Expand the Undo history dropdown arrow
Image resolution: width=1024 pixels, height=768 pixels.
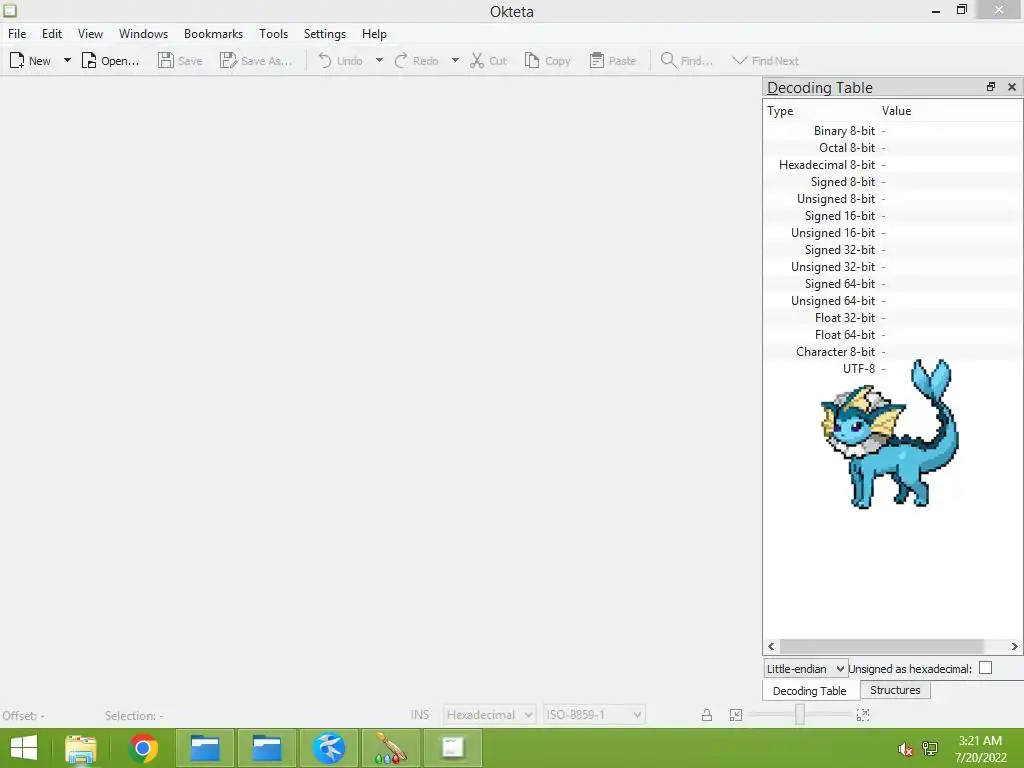tap(379, 61)
